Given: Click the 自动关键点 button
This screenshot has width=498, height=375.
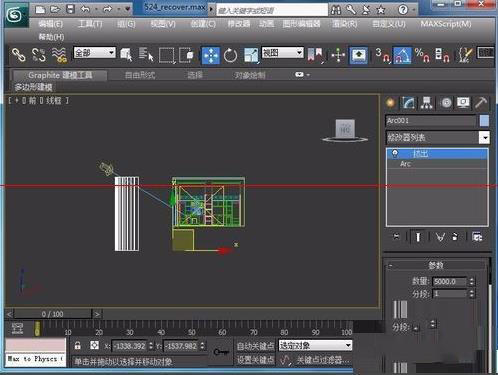Looking at the screenshot, I should click(x=255, y=346).
